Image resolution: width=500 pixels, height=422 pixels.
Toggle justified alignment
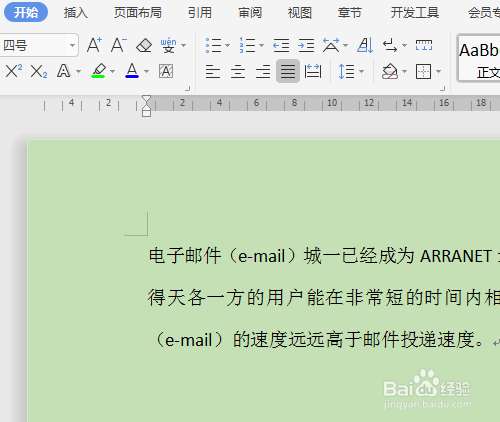point(288,71)
